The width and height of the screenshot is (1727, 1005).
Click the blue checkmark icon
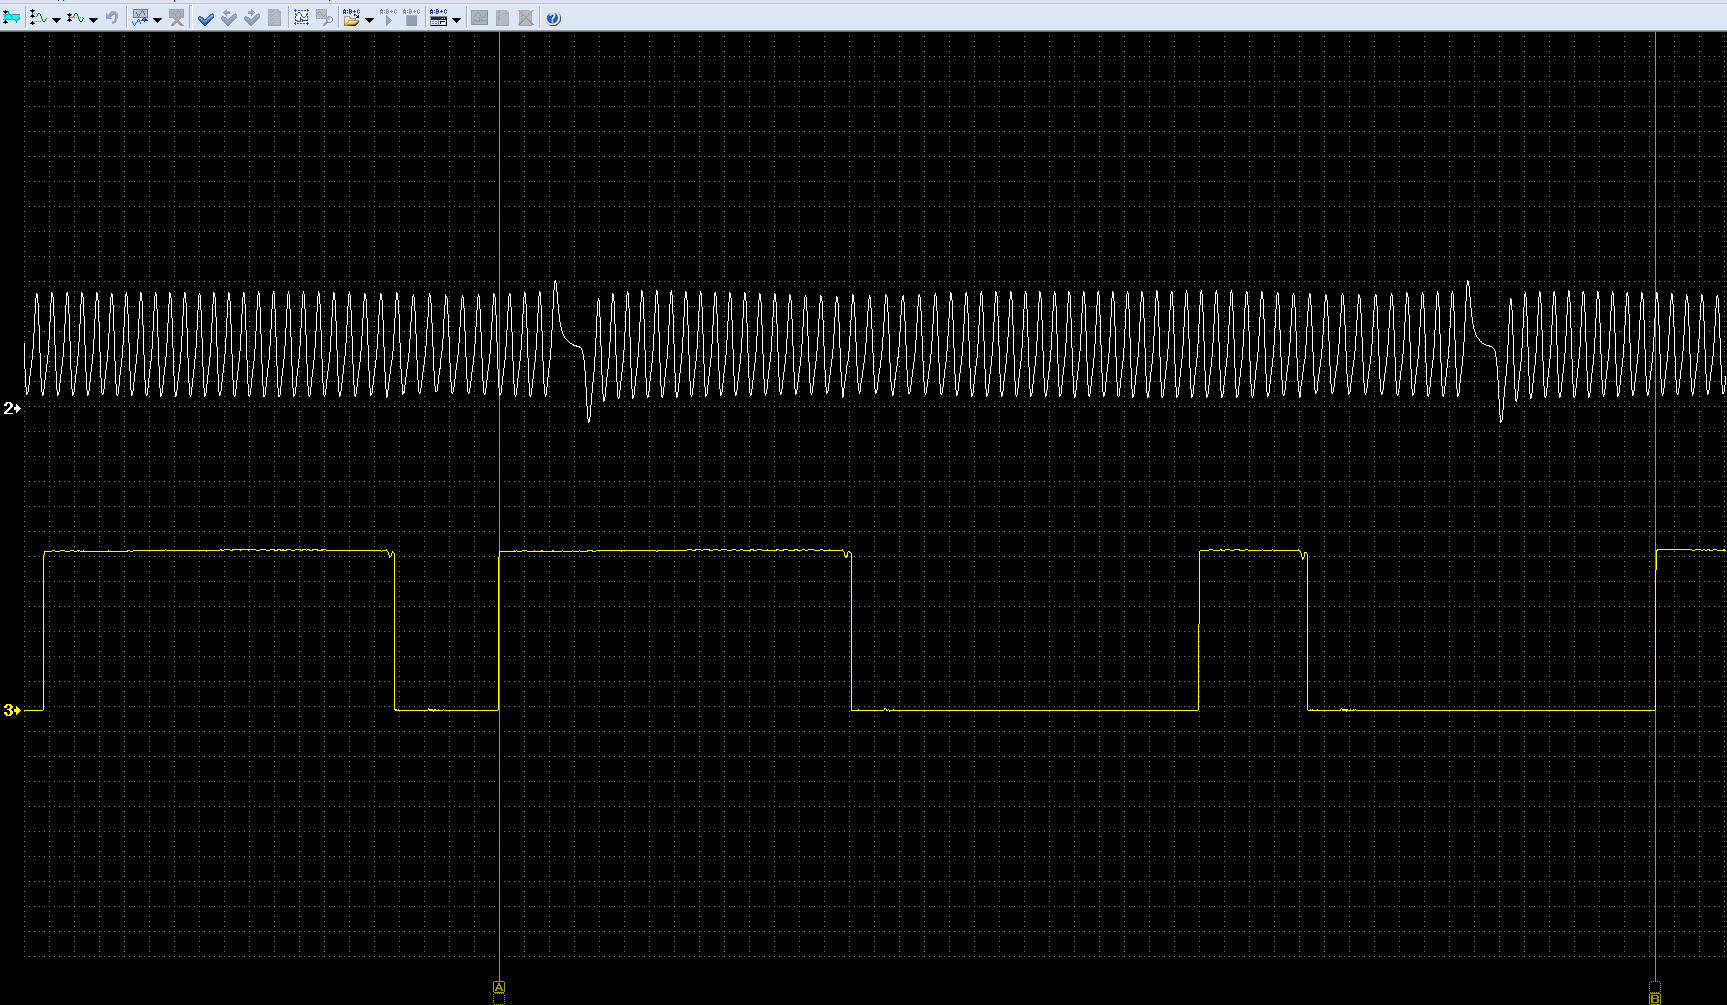click(x=206, y=19)
